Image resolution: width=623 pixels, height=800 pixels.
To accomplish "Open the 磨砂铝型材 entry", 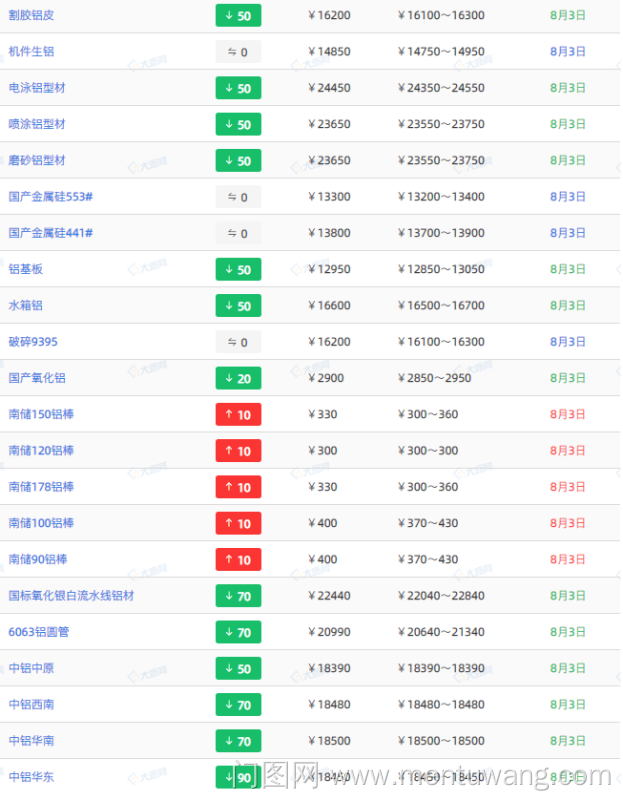I will (38, 160).
